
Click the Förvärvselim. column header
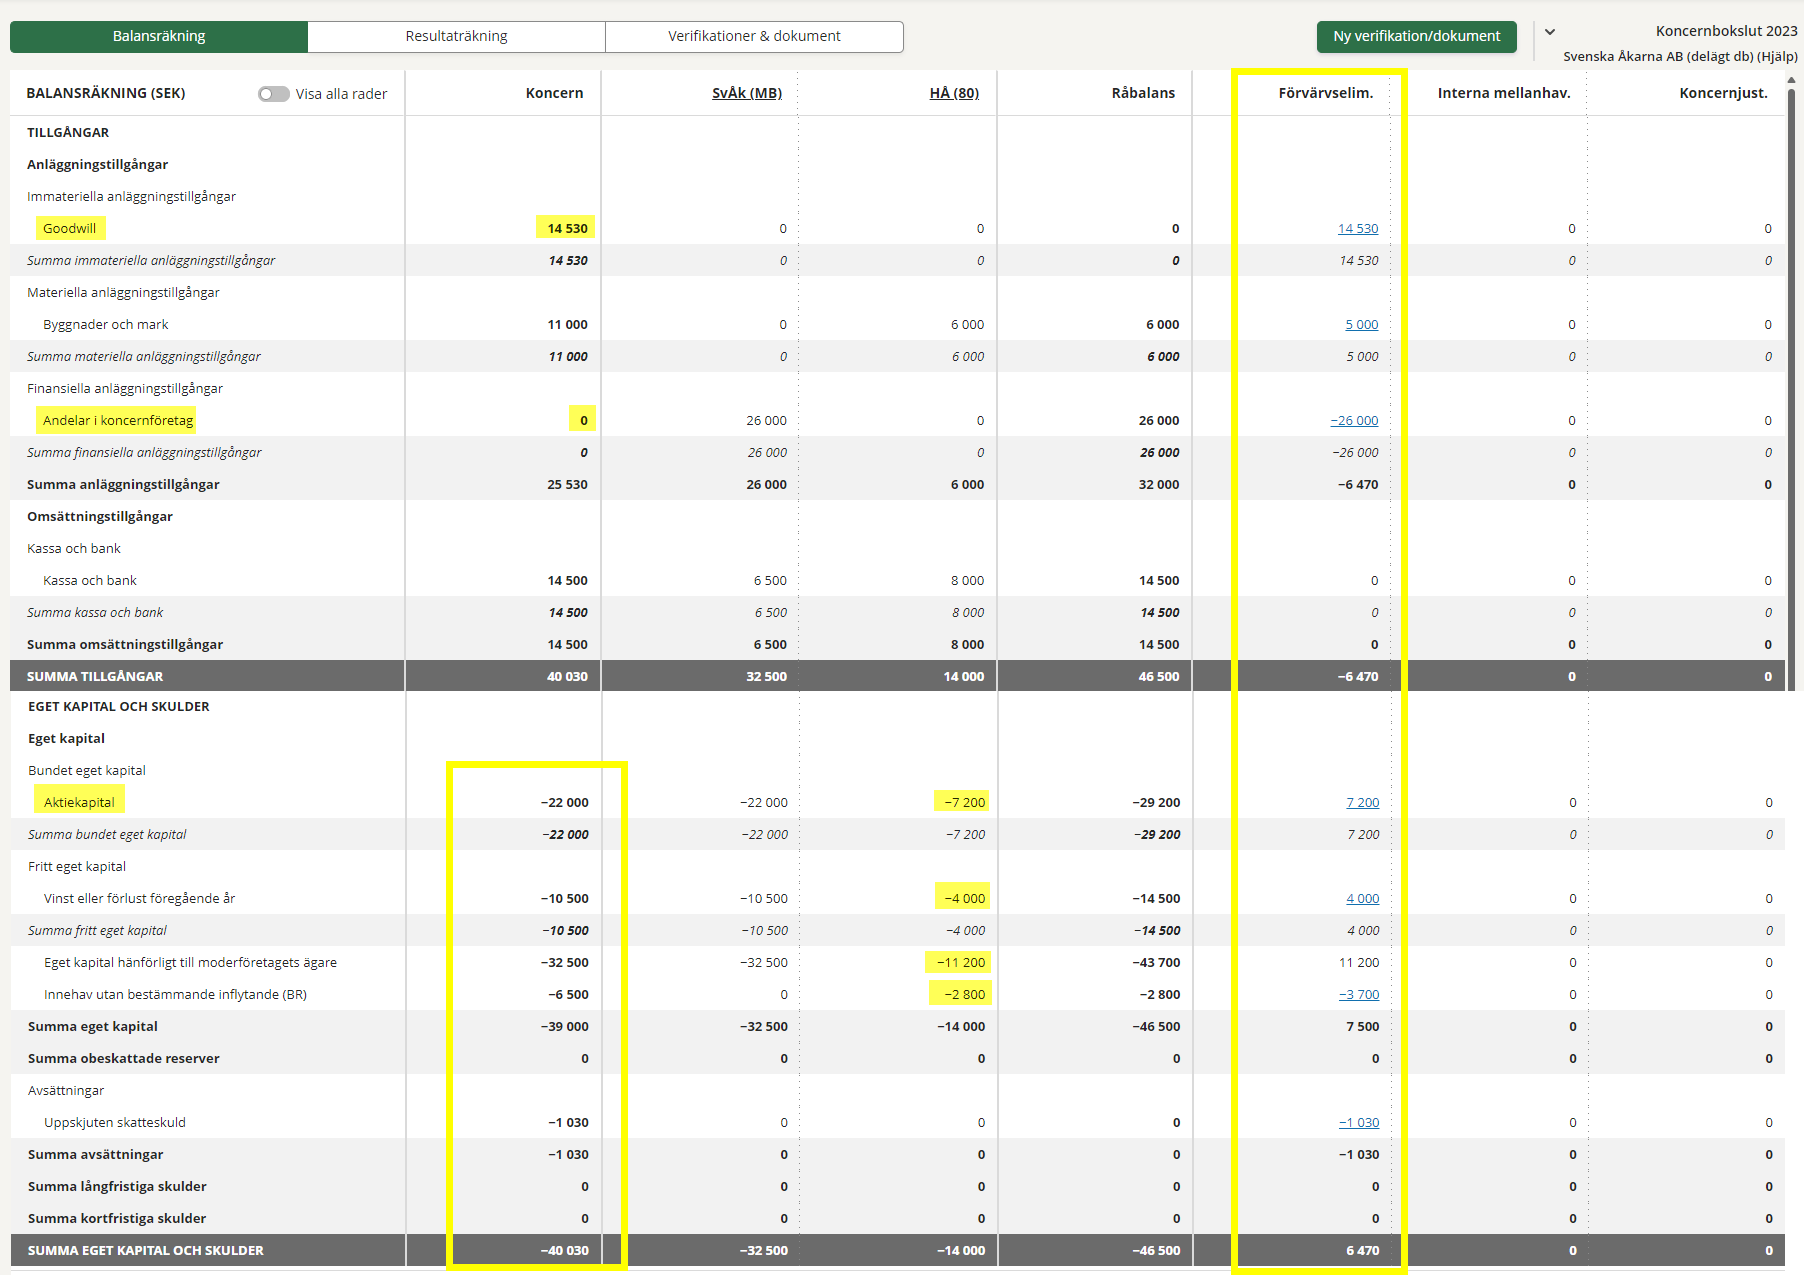pos(1325,93)
